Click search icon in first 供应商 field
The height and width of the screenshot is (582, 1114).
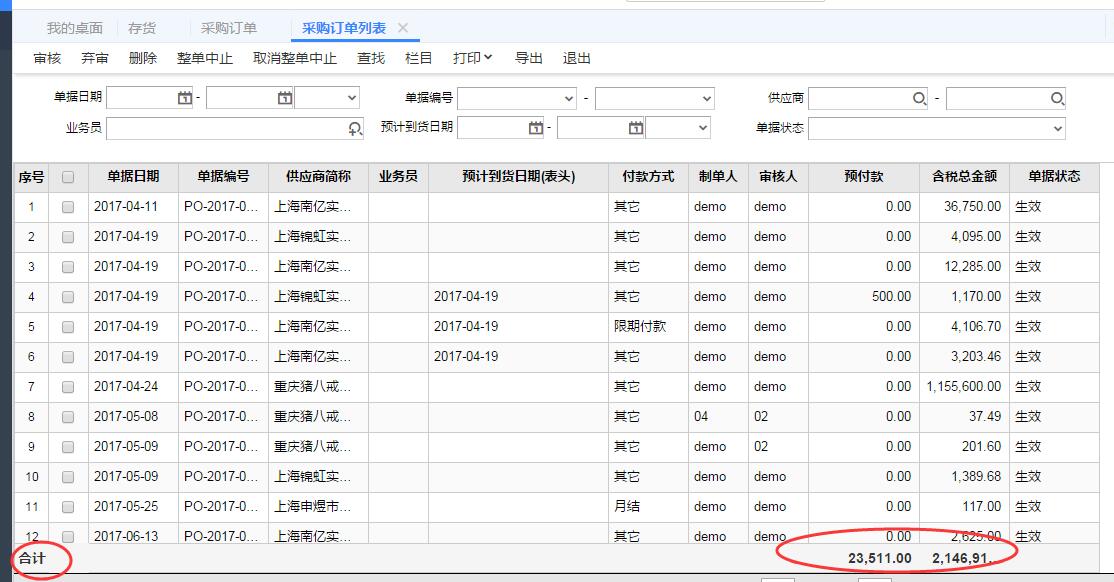(x=919, y=98)
